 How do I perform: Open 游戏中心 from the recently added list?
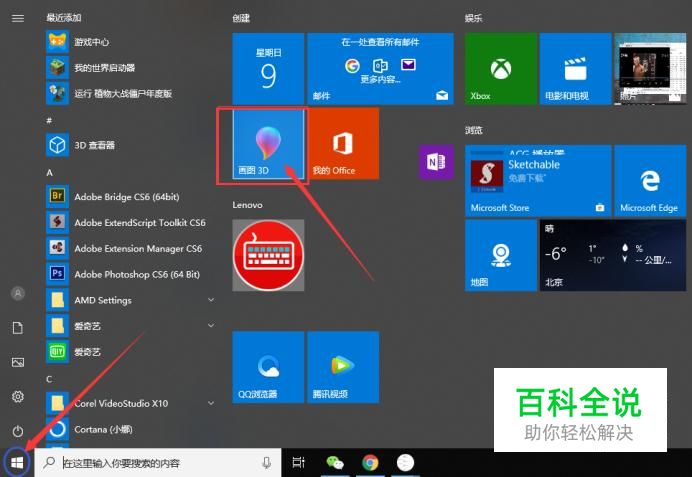pos(130,42)
